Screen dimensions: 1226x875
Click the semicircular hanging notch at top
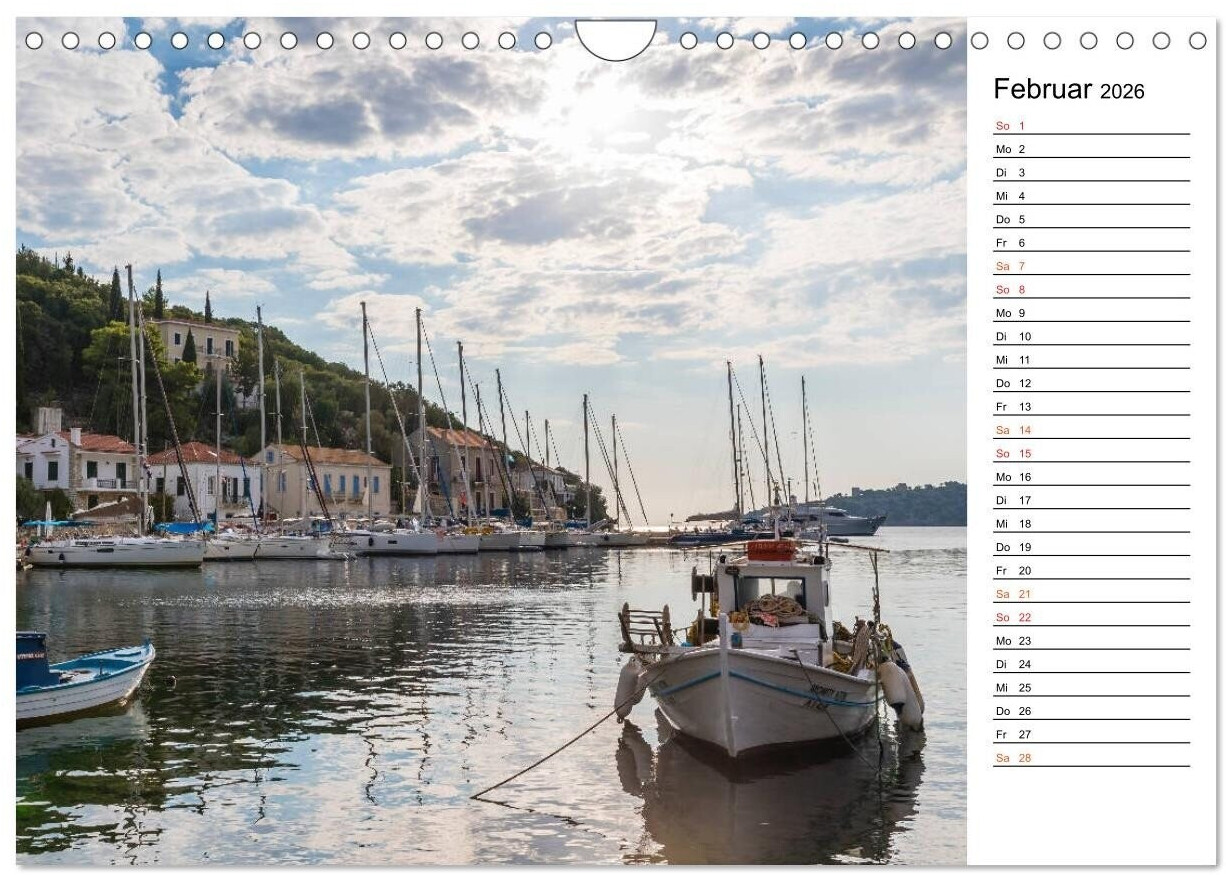click(x=615, y=38)
